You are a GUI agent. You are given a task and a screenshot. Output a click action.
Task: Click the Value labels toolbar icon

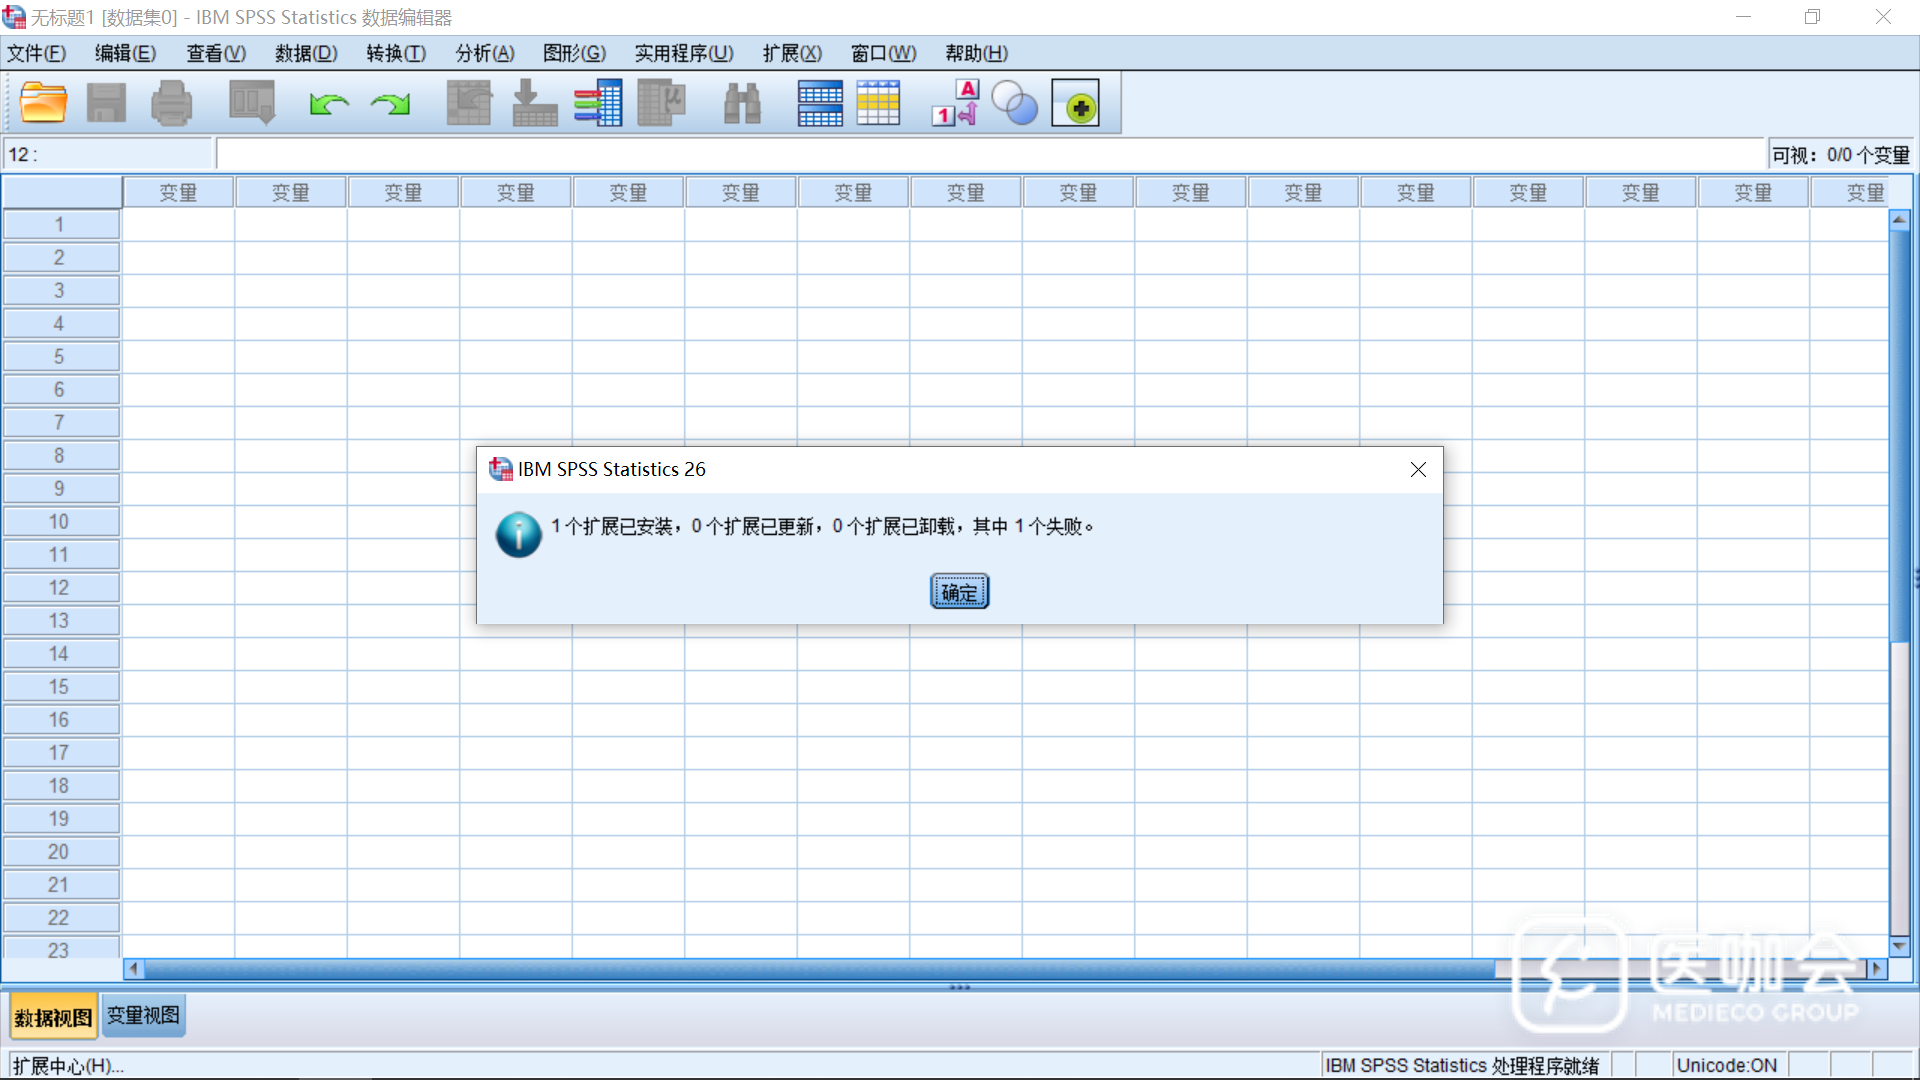coord(955,103)
